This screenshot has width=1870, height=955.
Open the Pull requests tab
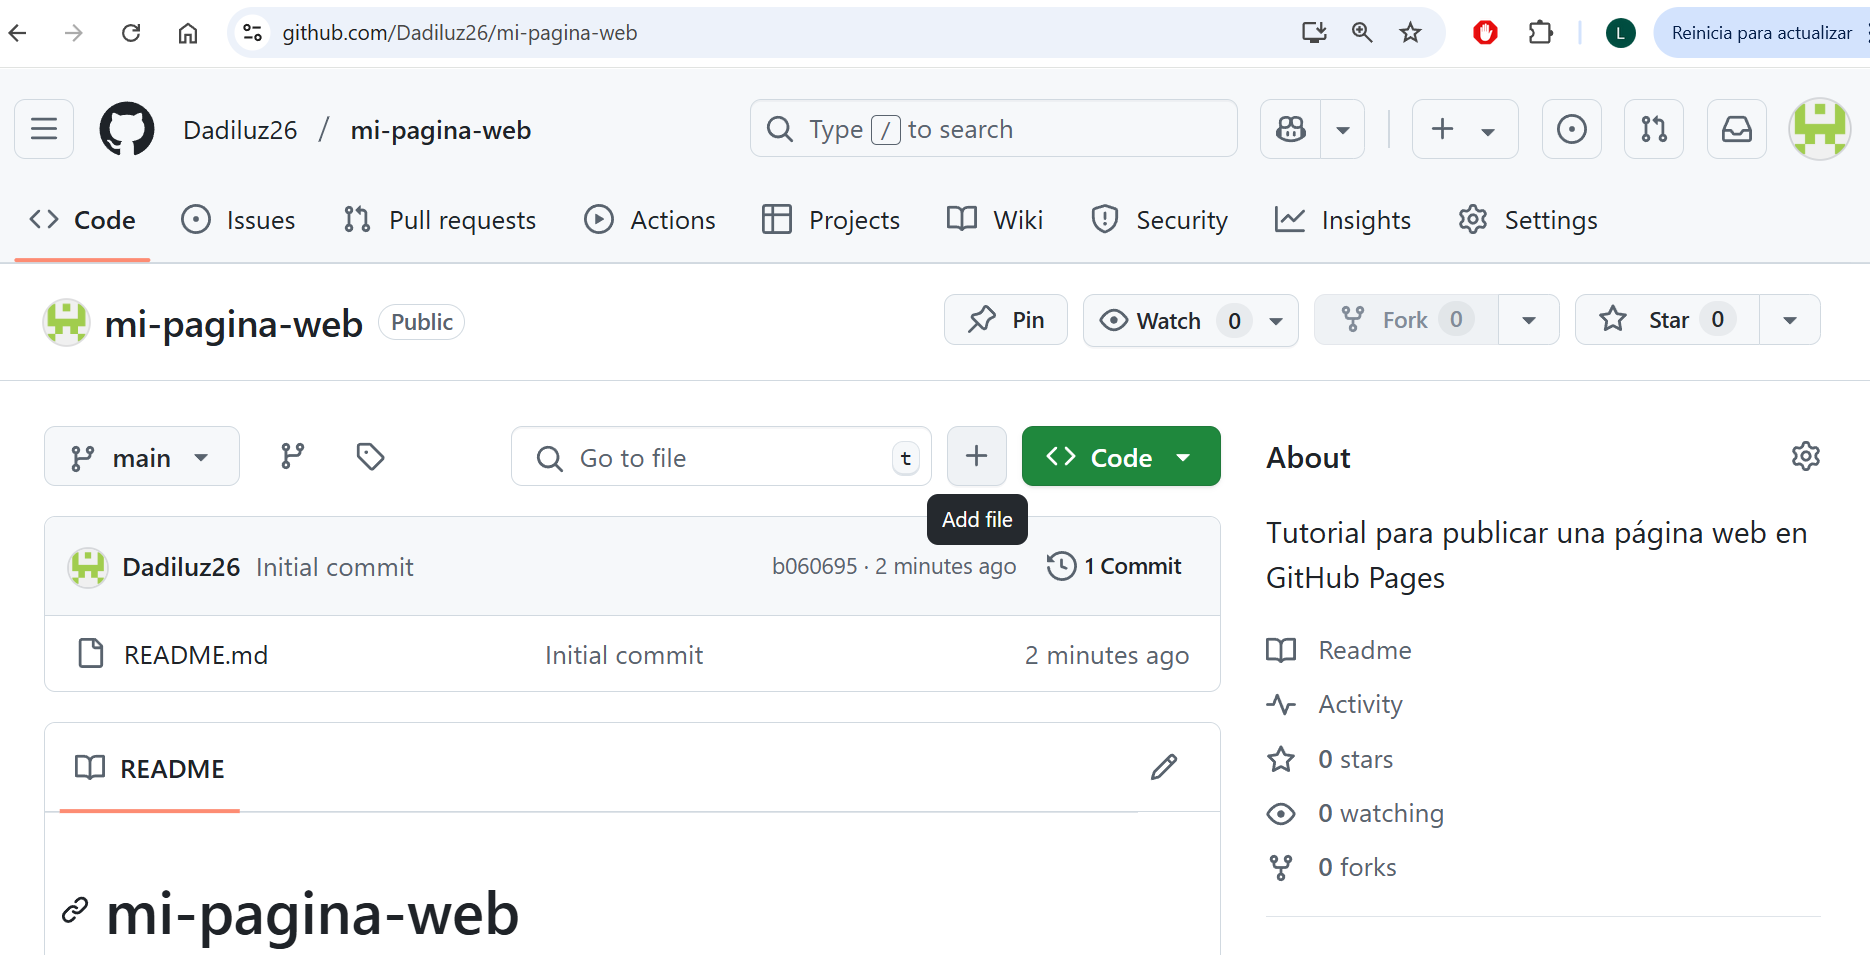440,220
